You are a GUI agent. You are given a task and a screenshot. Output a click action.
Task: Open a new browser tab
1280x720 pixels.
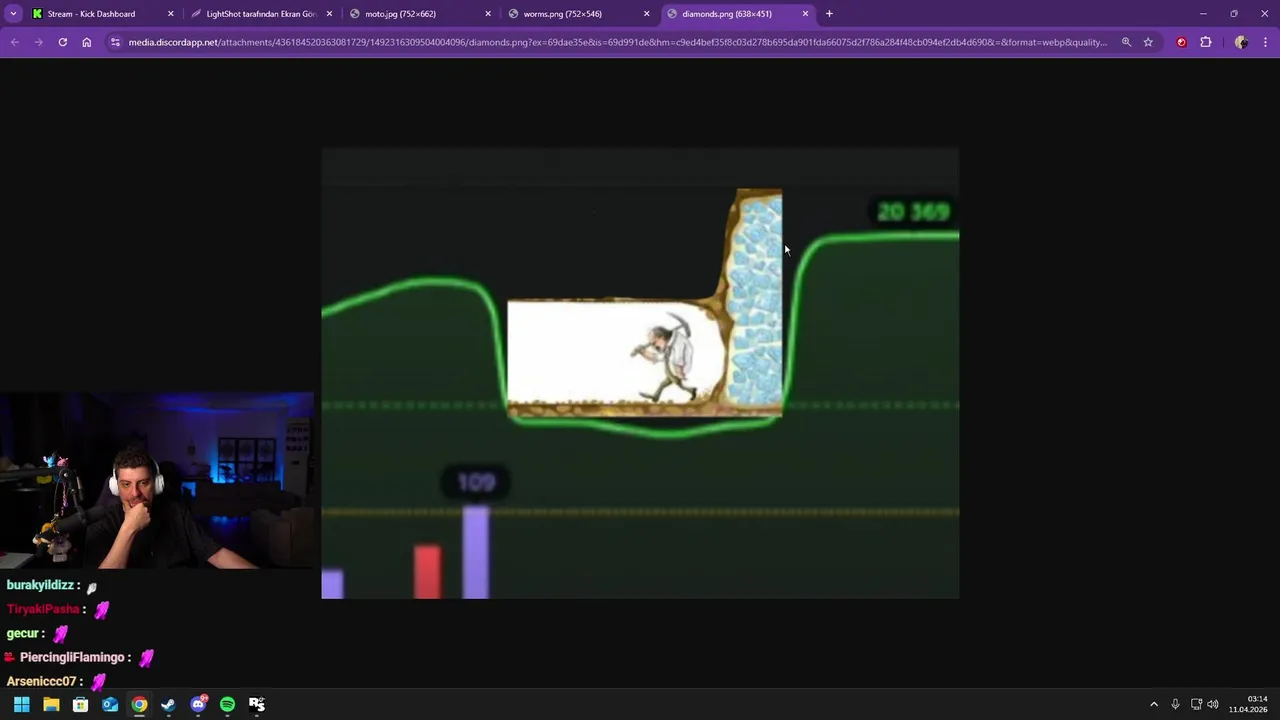[x=829, y=14]
